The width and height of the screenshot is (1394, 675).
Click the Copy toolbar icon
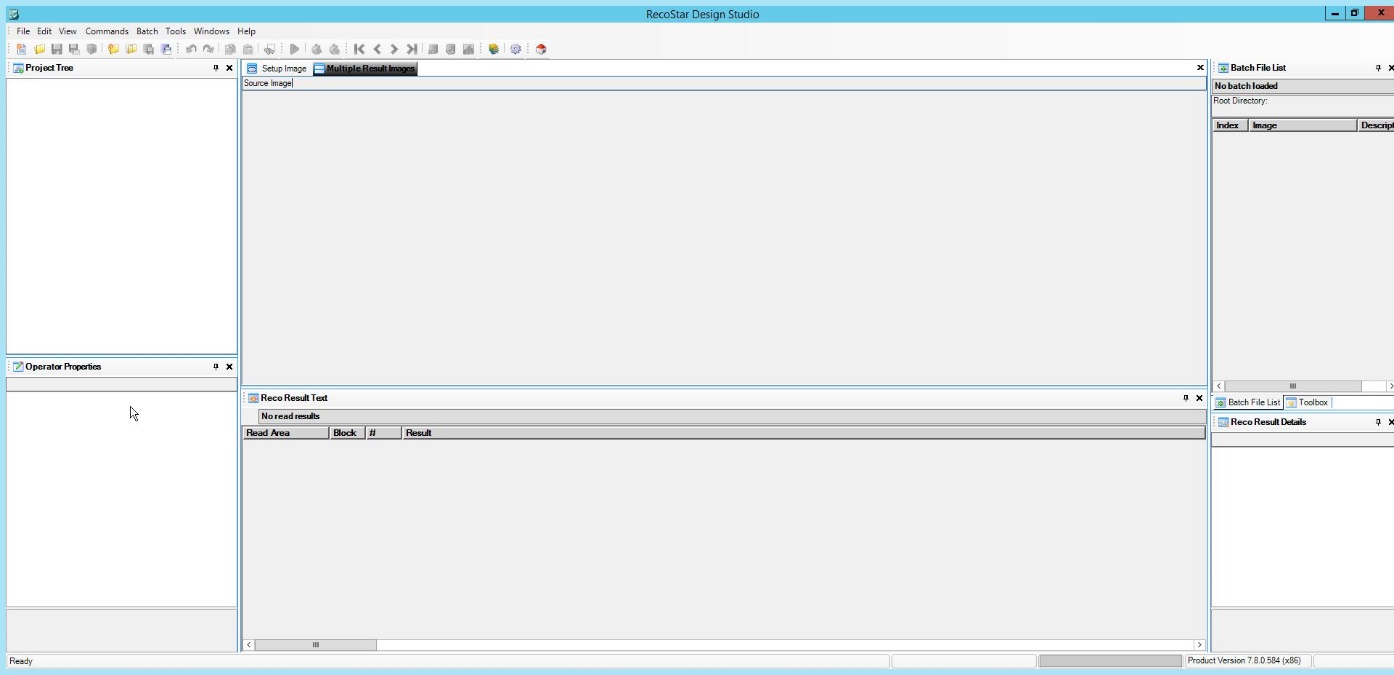(x=230, y=49)
